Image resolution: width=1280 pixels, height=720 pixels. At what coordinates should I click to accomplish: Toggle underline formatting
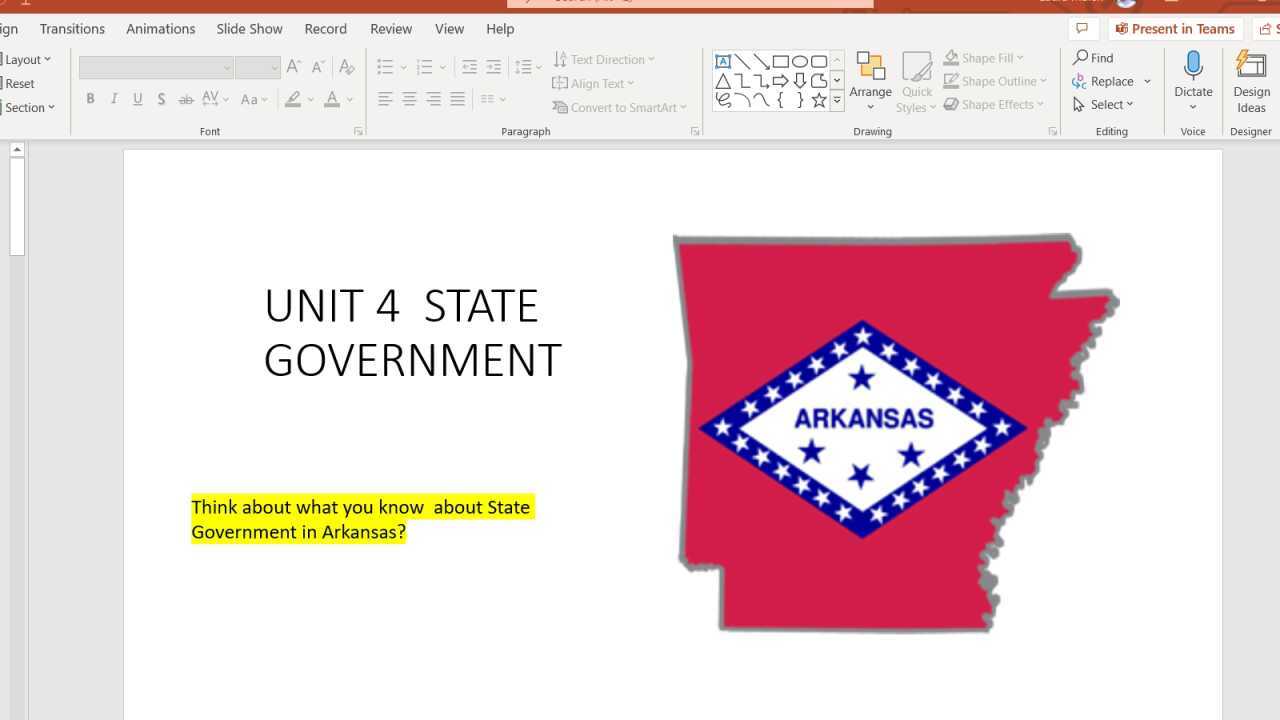(137, 99)
